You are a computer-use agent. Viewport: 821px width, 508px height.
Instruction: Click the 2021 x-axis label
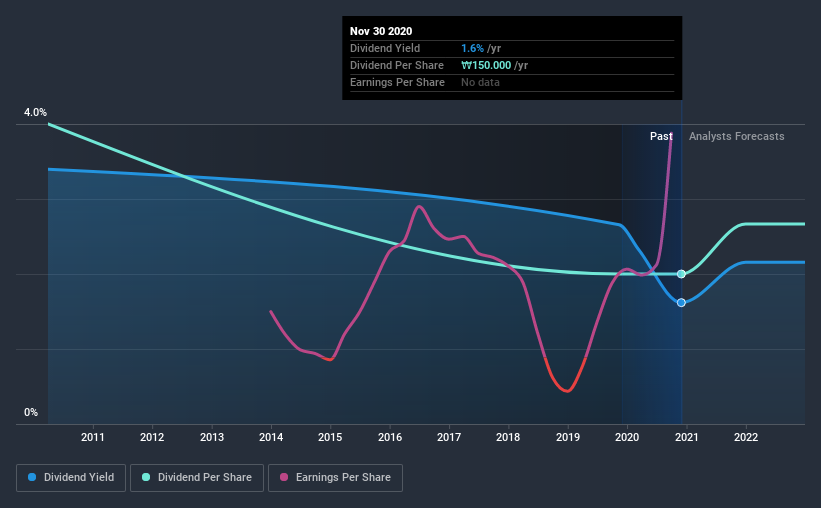(x=687, y=437)
